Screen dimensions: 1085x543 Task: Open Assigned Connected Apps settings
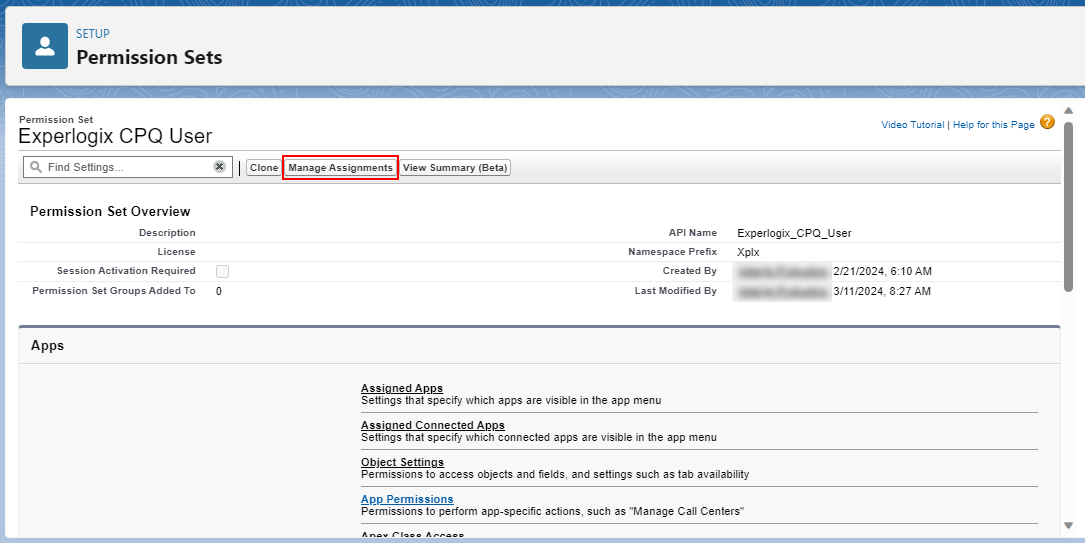point(433,425)
